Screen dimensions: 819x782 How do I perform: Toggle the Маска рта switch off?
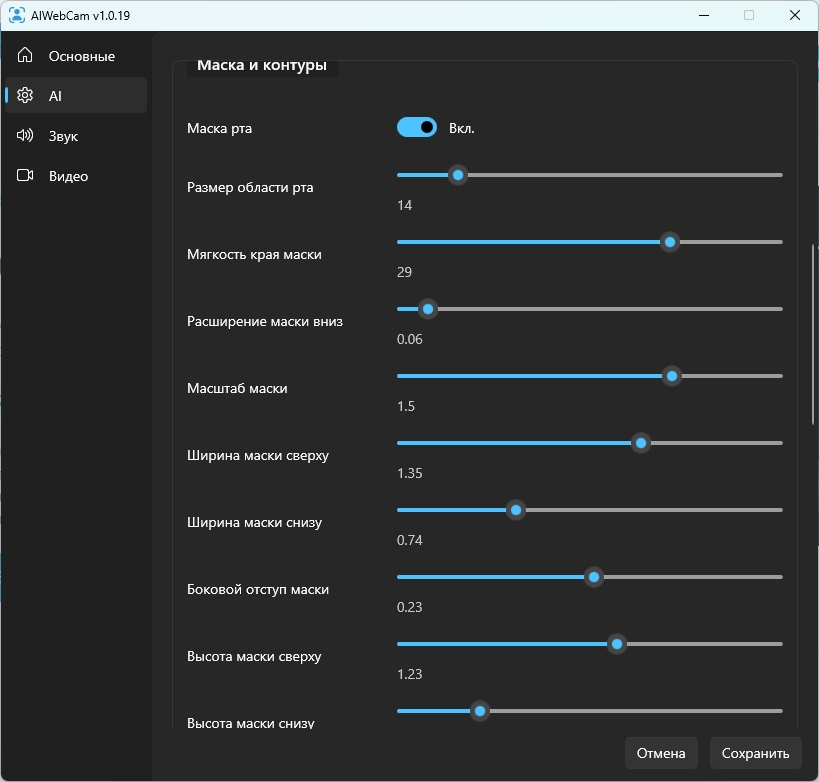click(417, 127)
